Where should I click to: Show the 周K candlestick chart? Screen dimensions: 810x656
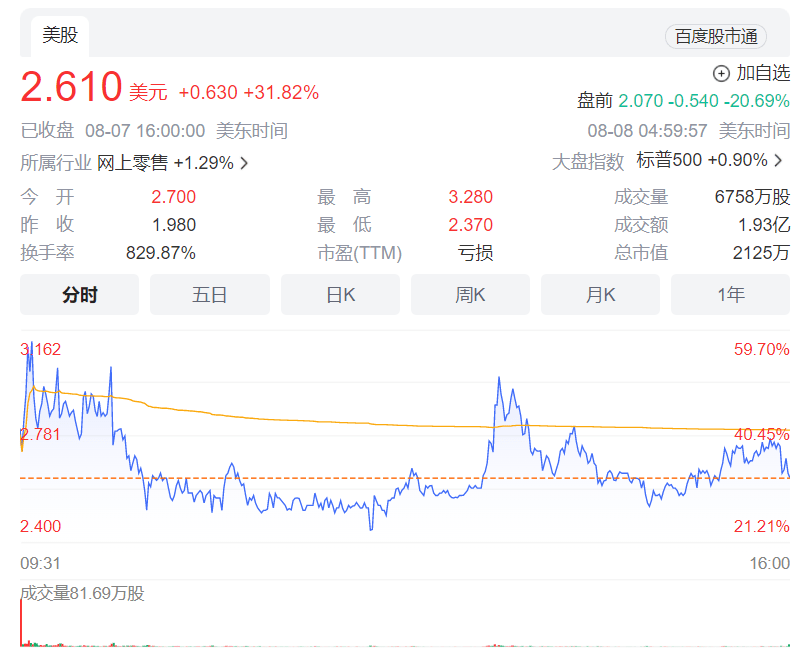(x=470, y=295)
